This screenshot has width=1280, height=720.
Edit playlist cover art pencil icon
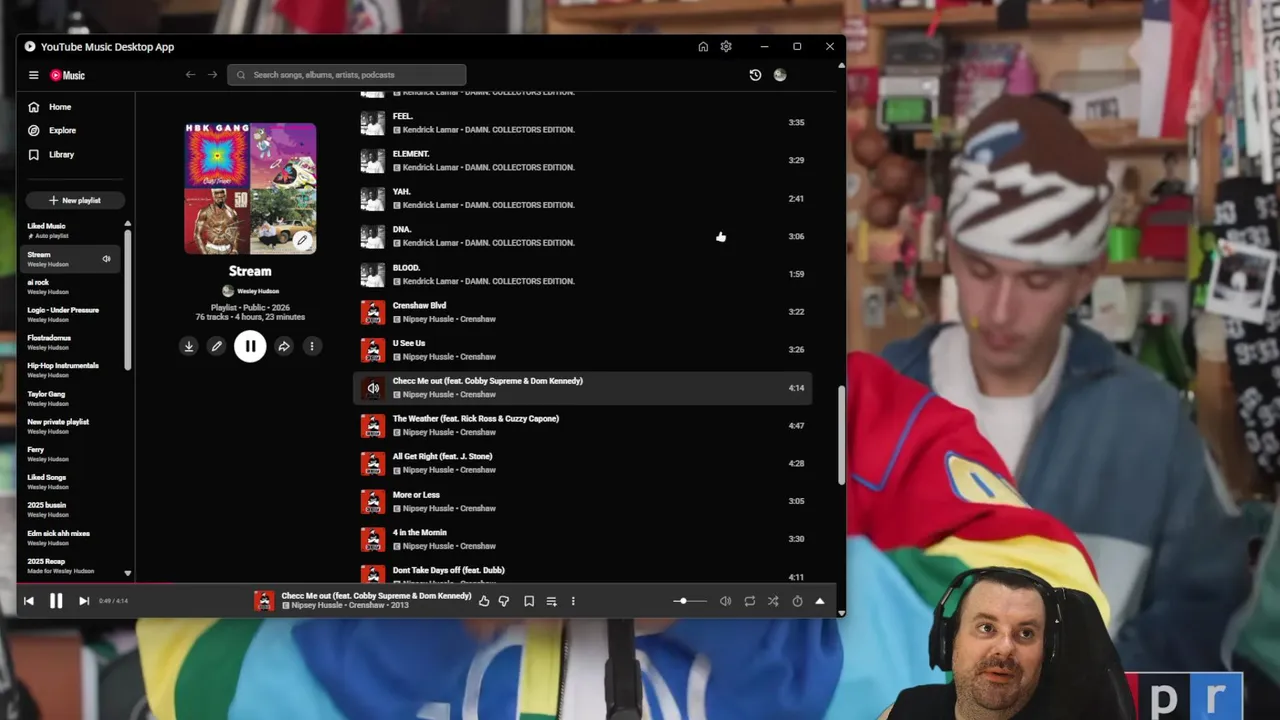point(302,240)
